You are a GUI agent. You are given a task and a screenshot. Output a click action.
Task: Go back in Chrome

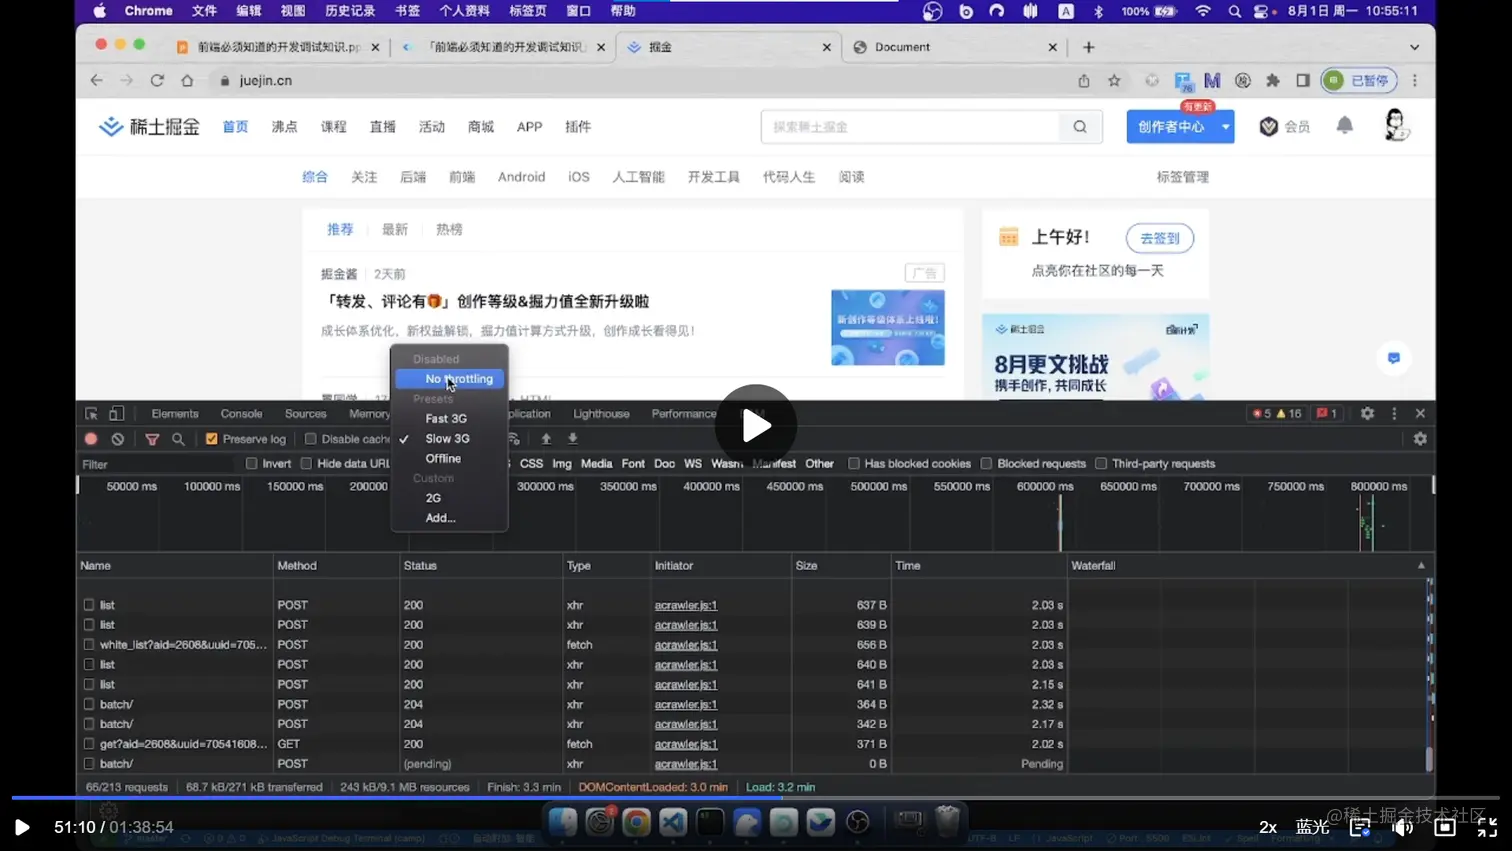pyautogui.click(x=96, y=81)
